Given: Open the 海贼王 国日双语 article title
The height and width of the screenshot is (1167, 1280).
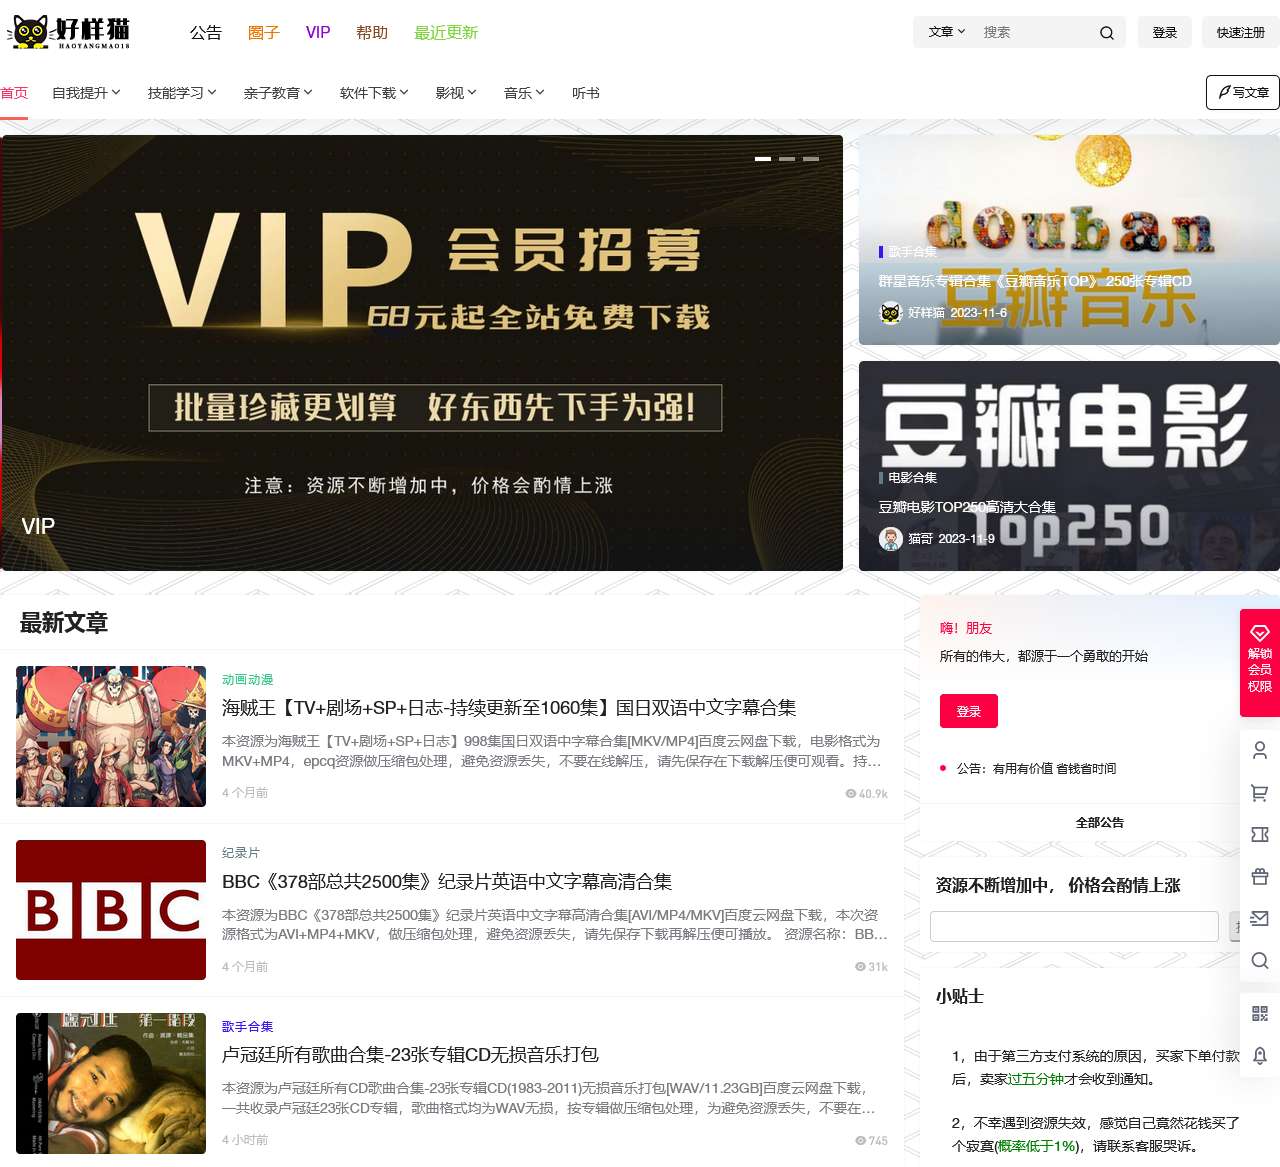Looking at the screenshot, I should click(509, 708).
